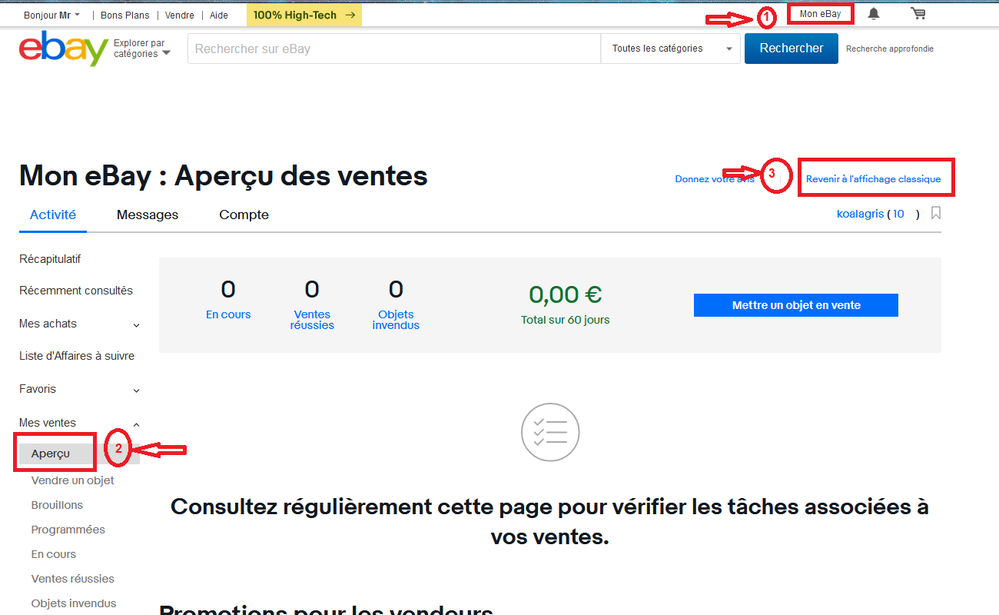The image size is (999, 615).
Task: Open the Vendre link in top bar
Action: click(180, 15)
